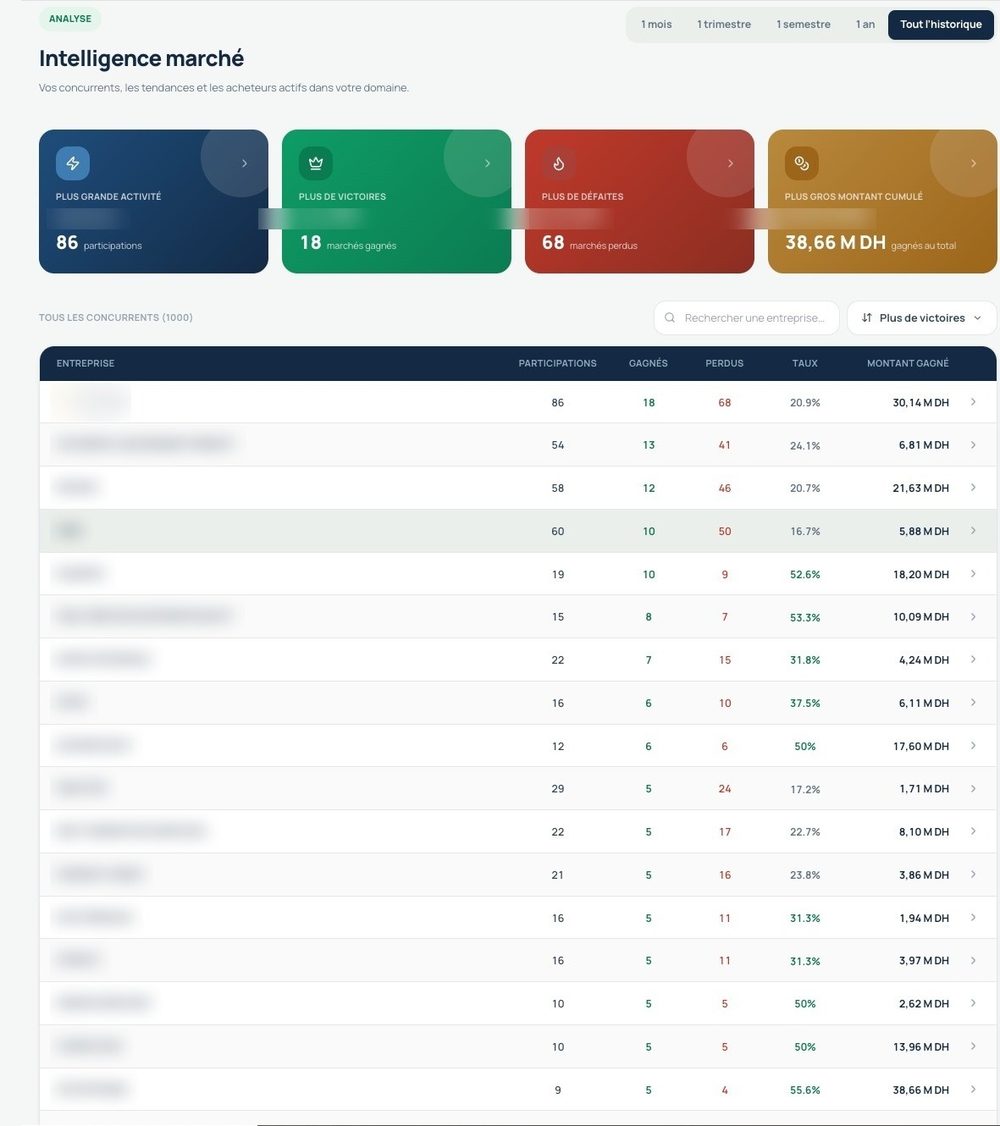Open row chevron for 17,60 M DH
This screenshot has width=1000, height=1126.
point(973,745)
